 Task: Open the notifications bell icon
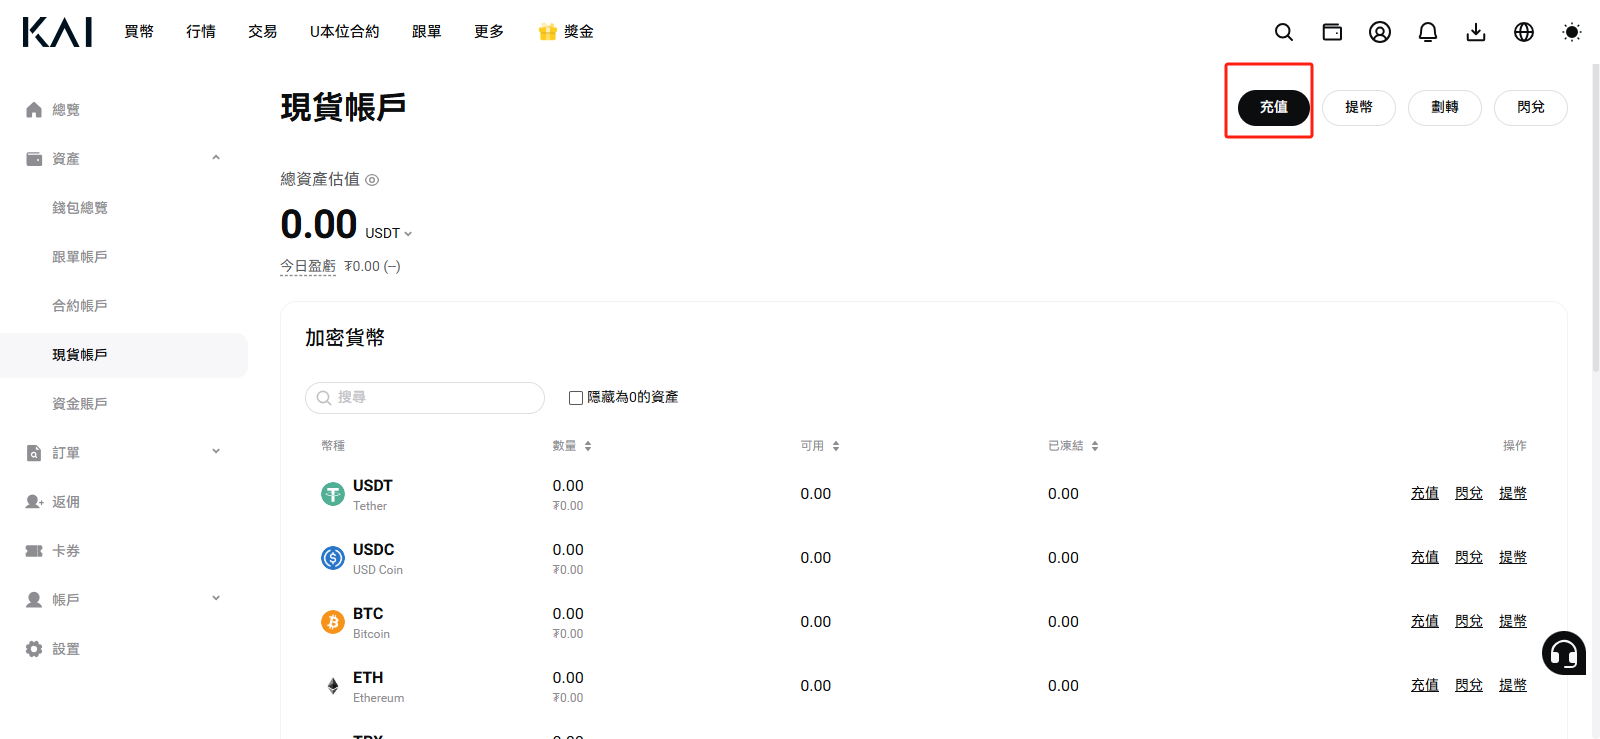coord(1428,32)
